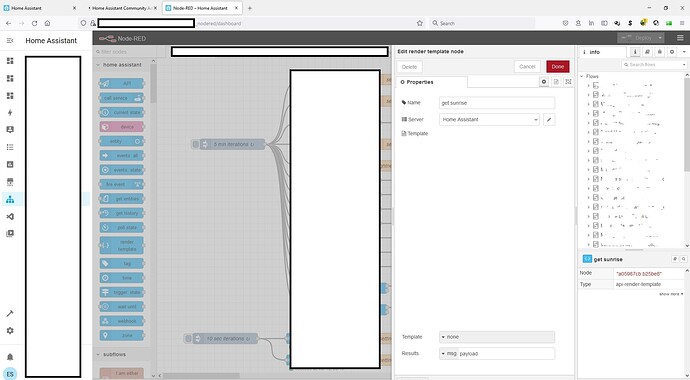
Task: Open the Notifications bell icon
Action: (10, 357)
